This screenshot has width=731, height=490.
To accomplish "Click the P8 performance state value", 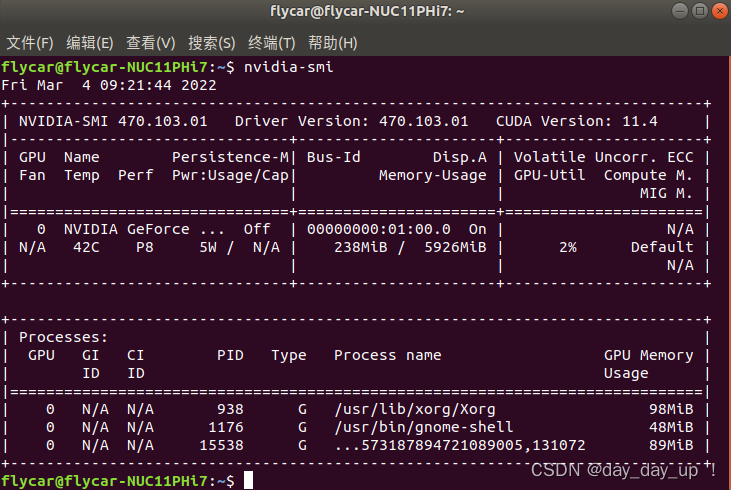I will tap(145, 247).
